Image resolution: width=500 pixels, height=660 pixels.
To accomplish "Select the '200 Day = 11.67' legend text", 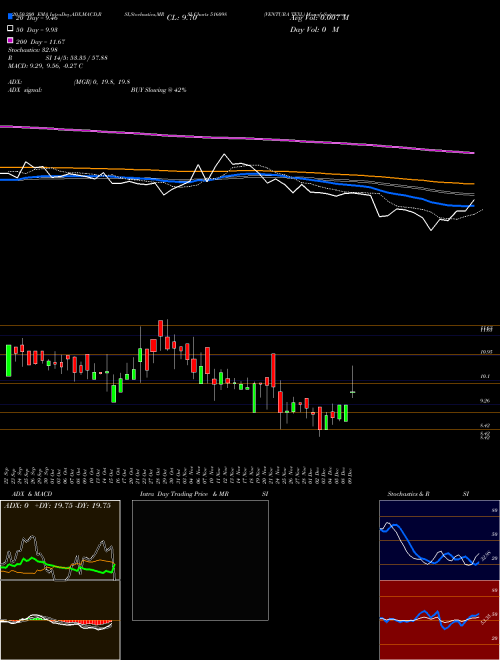I will [x=40, y=42].
